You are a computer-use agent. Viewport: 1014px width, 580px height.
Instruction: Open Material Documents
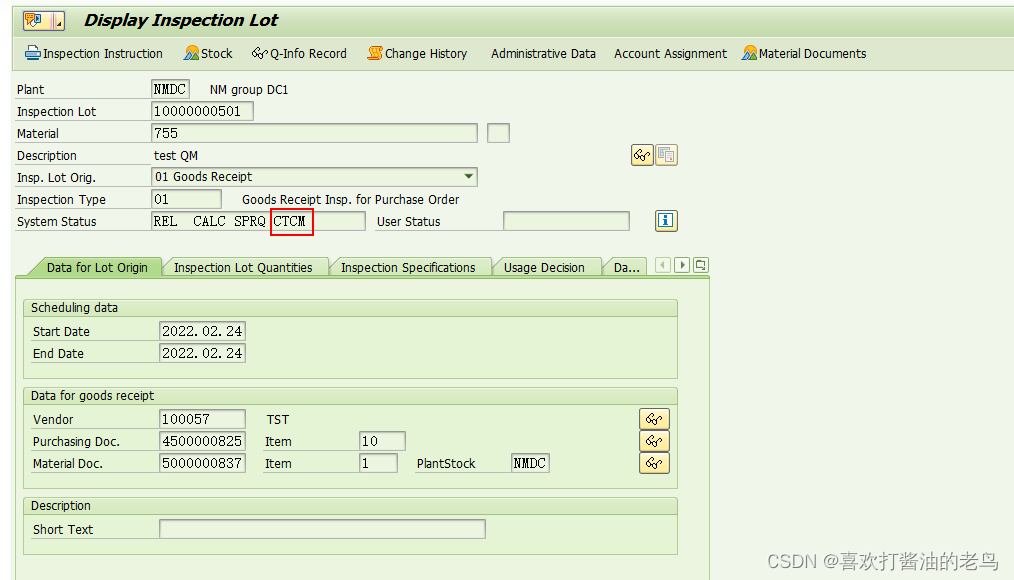click(804, 53)
